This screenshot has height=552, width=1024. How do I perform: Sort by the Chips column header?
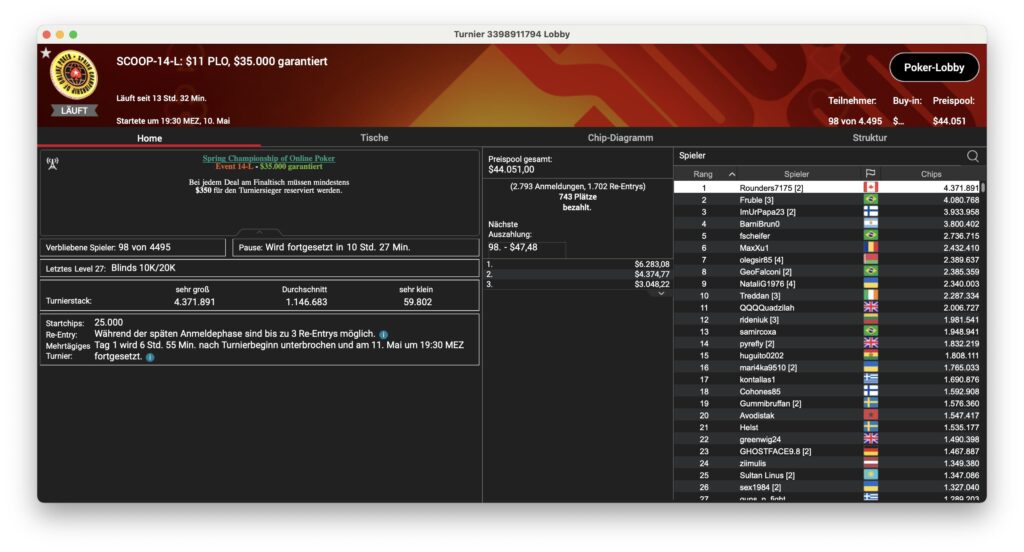click(x=930, y=174)
